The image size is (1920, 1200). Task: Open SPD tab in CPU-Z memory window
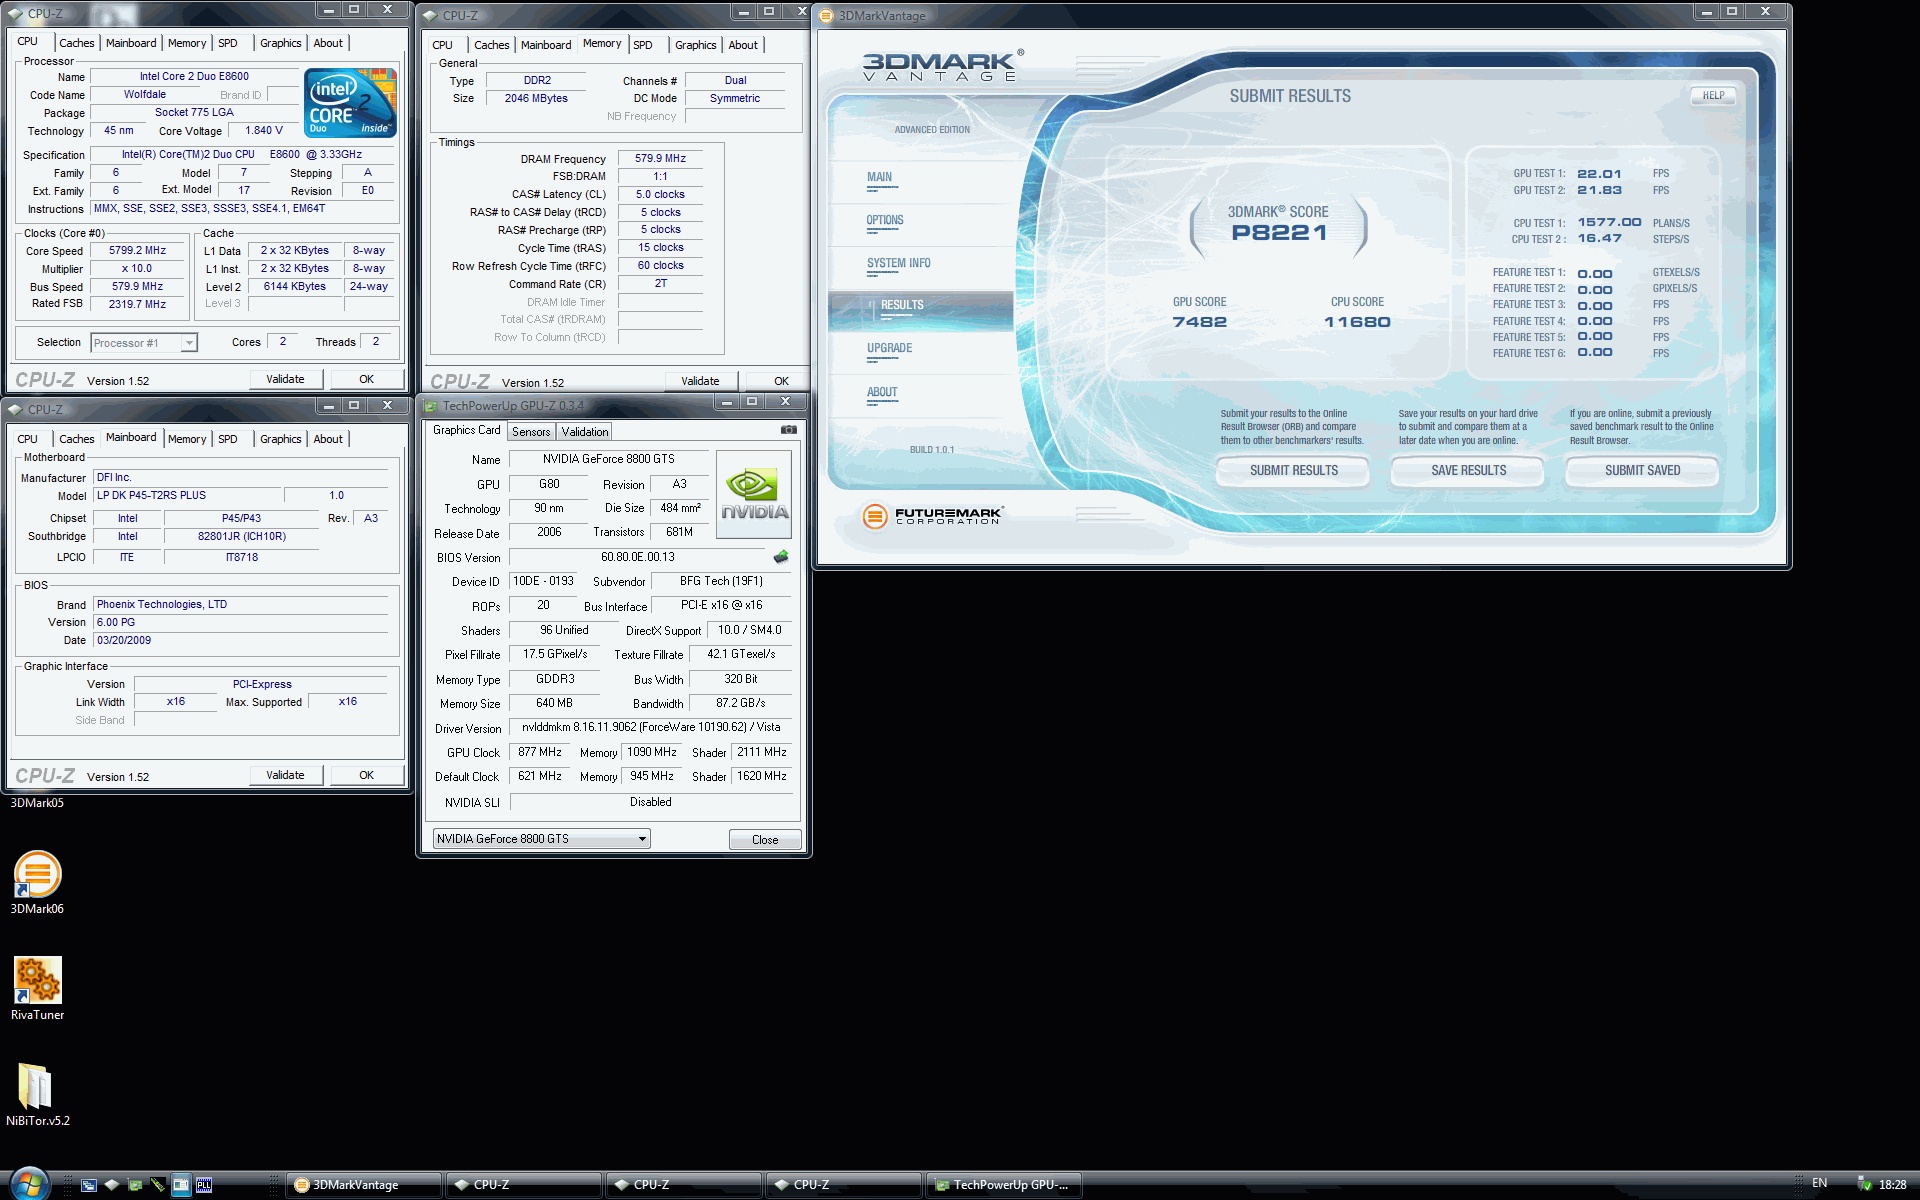pyautogui.click(x=643, y=45)
